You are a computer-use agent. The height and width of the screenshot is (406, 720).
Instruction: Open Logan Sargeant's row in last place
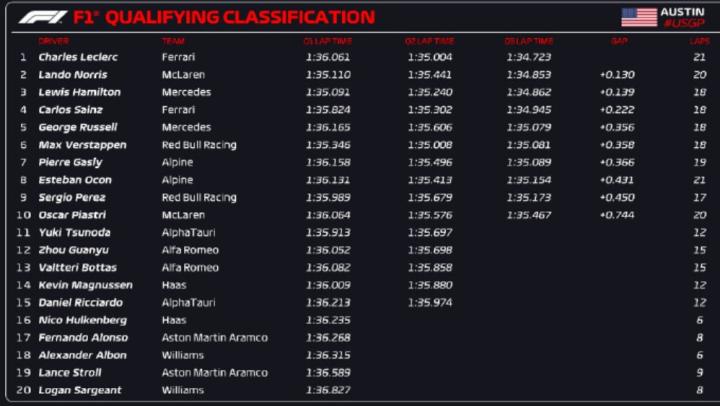(79, 390)
